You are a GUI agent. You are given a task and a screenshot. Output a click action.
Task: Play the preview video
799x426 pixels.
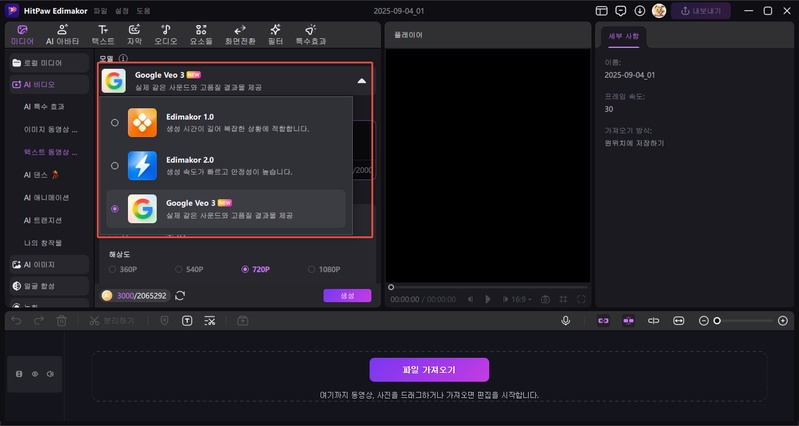coord(488,299)
